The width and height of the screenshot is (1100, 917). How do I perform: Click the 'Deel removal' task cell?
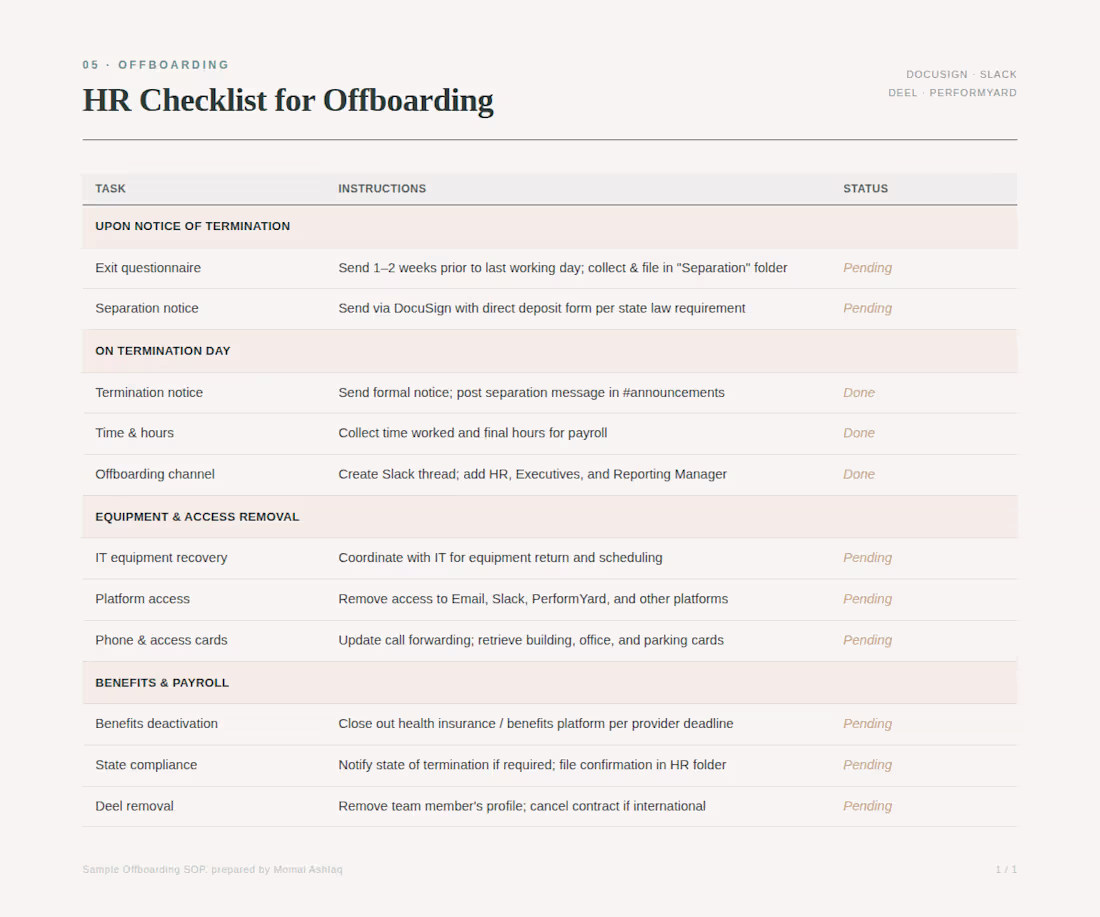134,807
